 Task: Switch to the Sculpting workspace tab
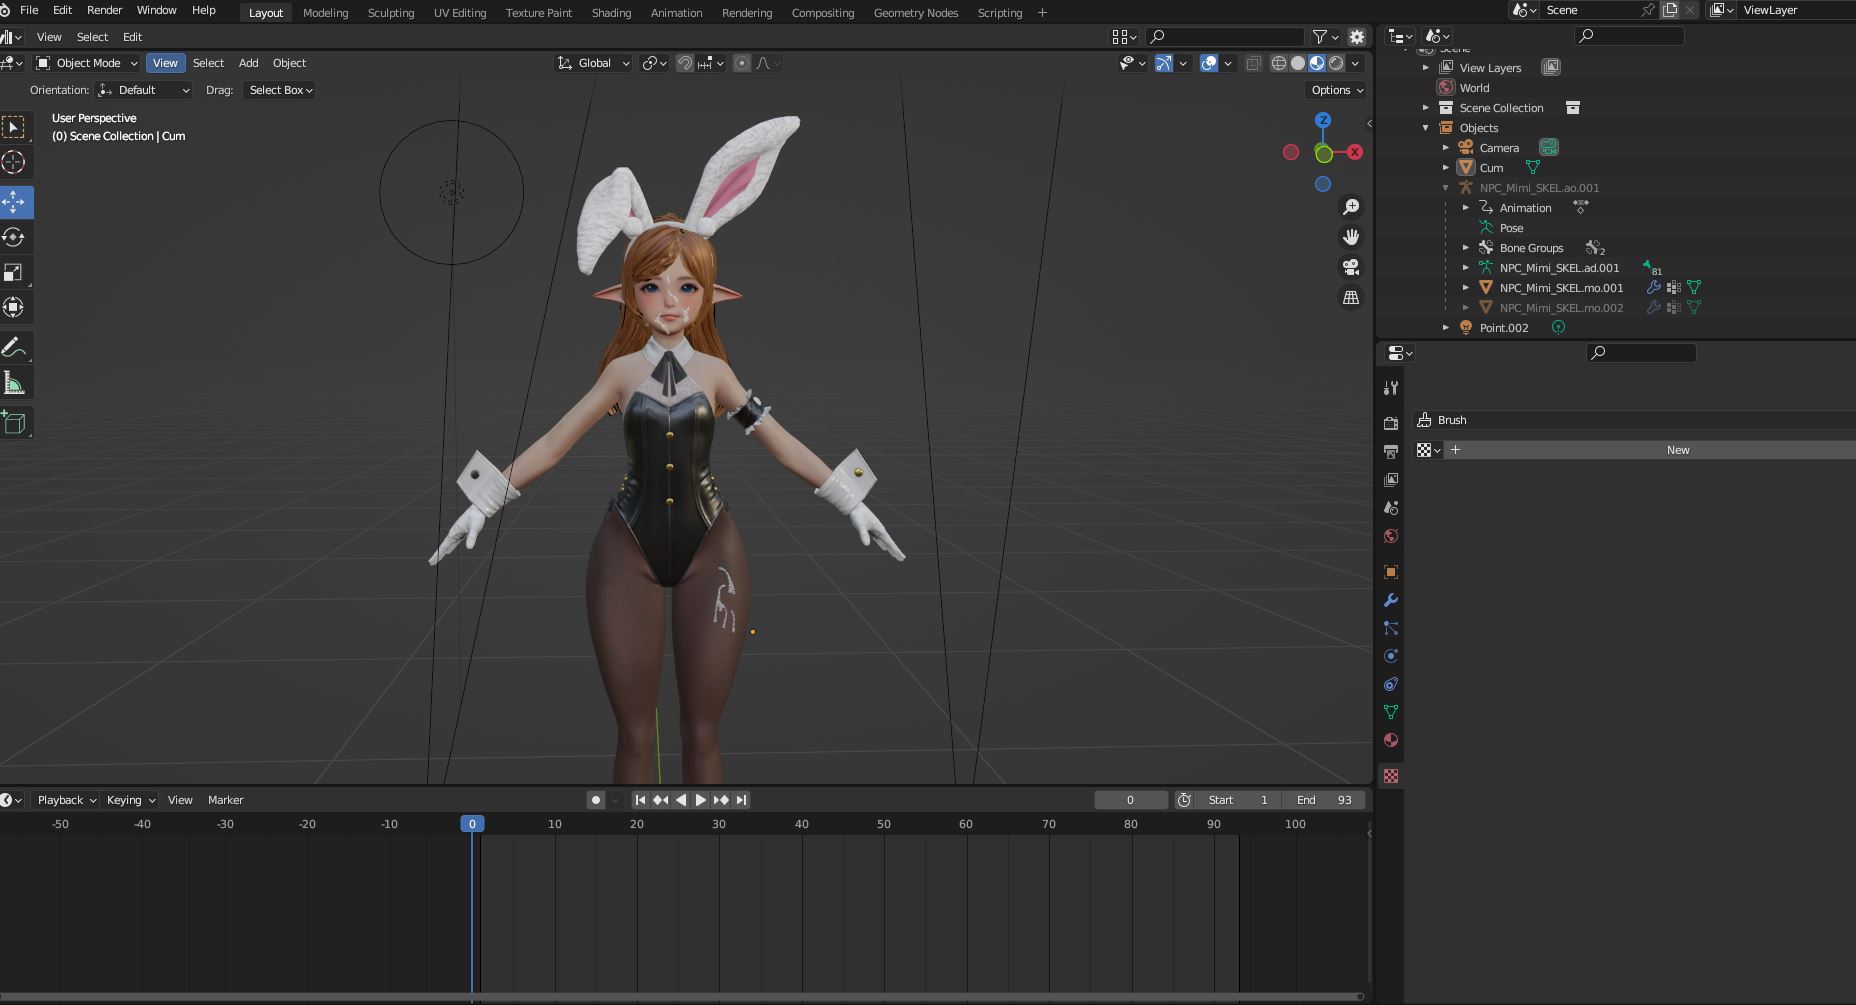[390, 13]
